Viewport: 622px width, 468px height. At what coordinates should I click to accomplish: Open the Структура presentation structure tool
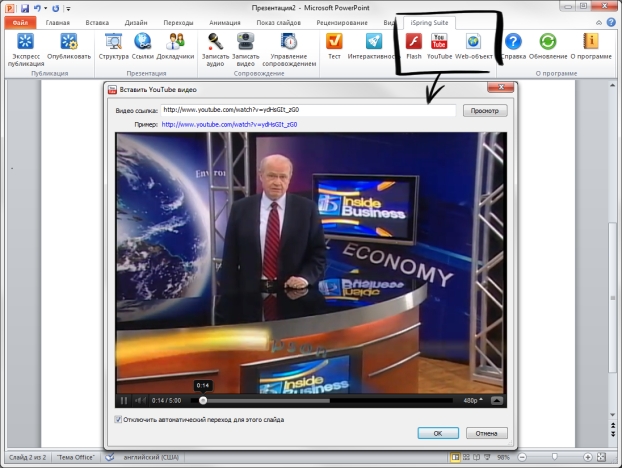pos(113,46)
